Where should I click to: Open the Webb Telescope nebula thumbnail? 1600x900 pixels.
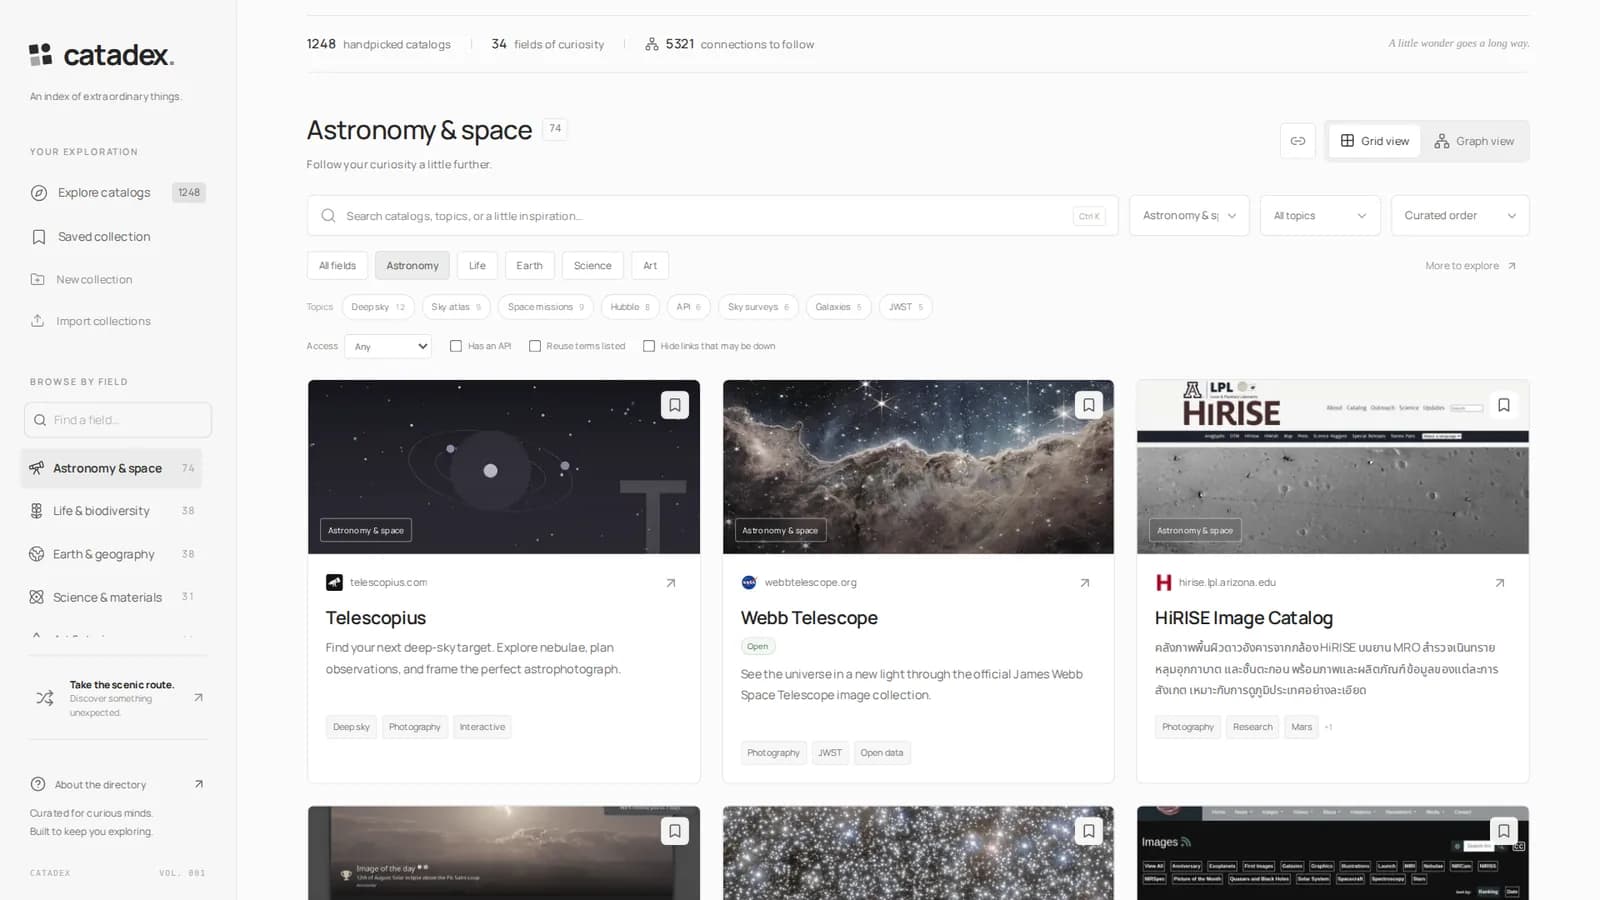(918, 467)
